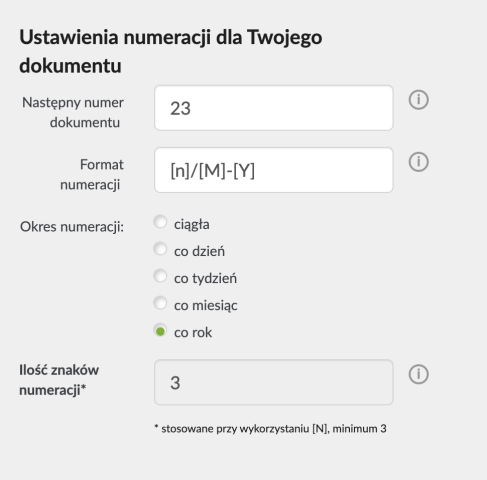This screenshot has width=487, height=480.
Task: Choose the 'co dzień' numbering period radio
Action: 160,249
